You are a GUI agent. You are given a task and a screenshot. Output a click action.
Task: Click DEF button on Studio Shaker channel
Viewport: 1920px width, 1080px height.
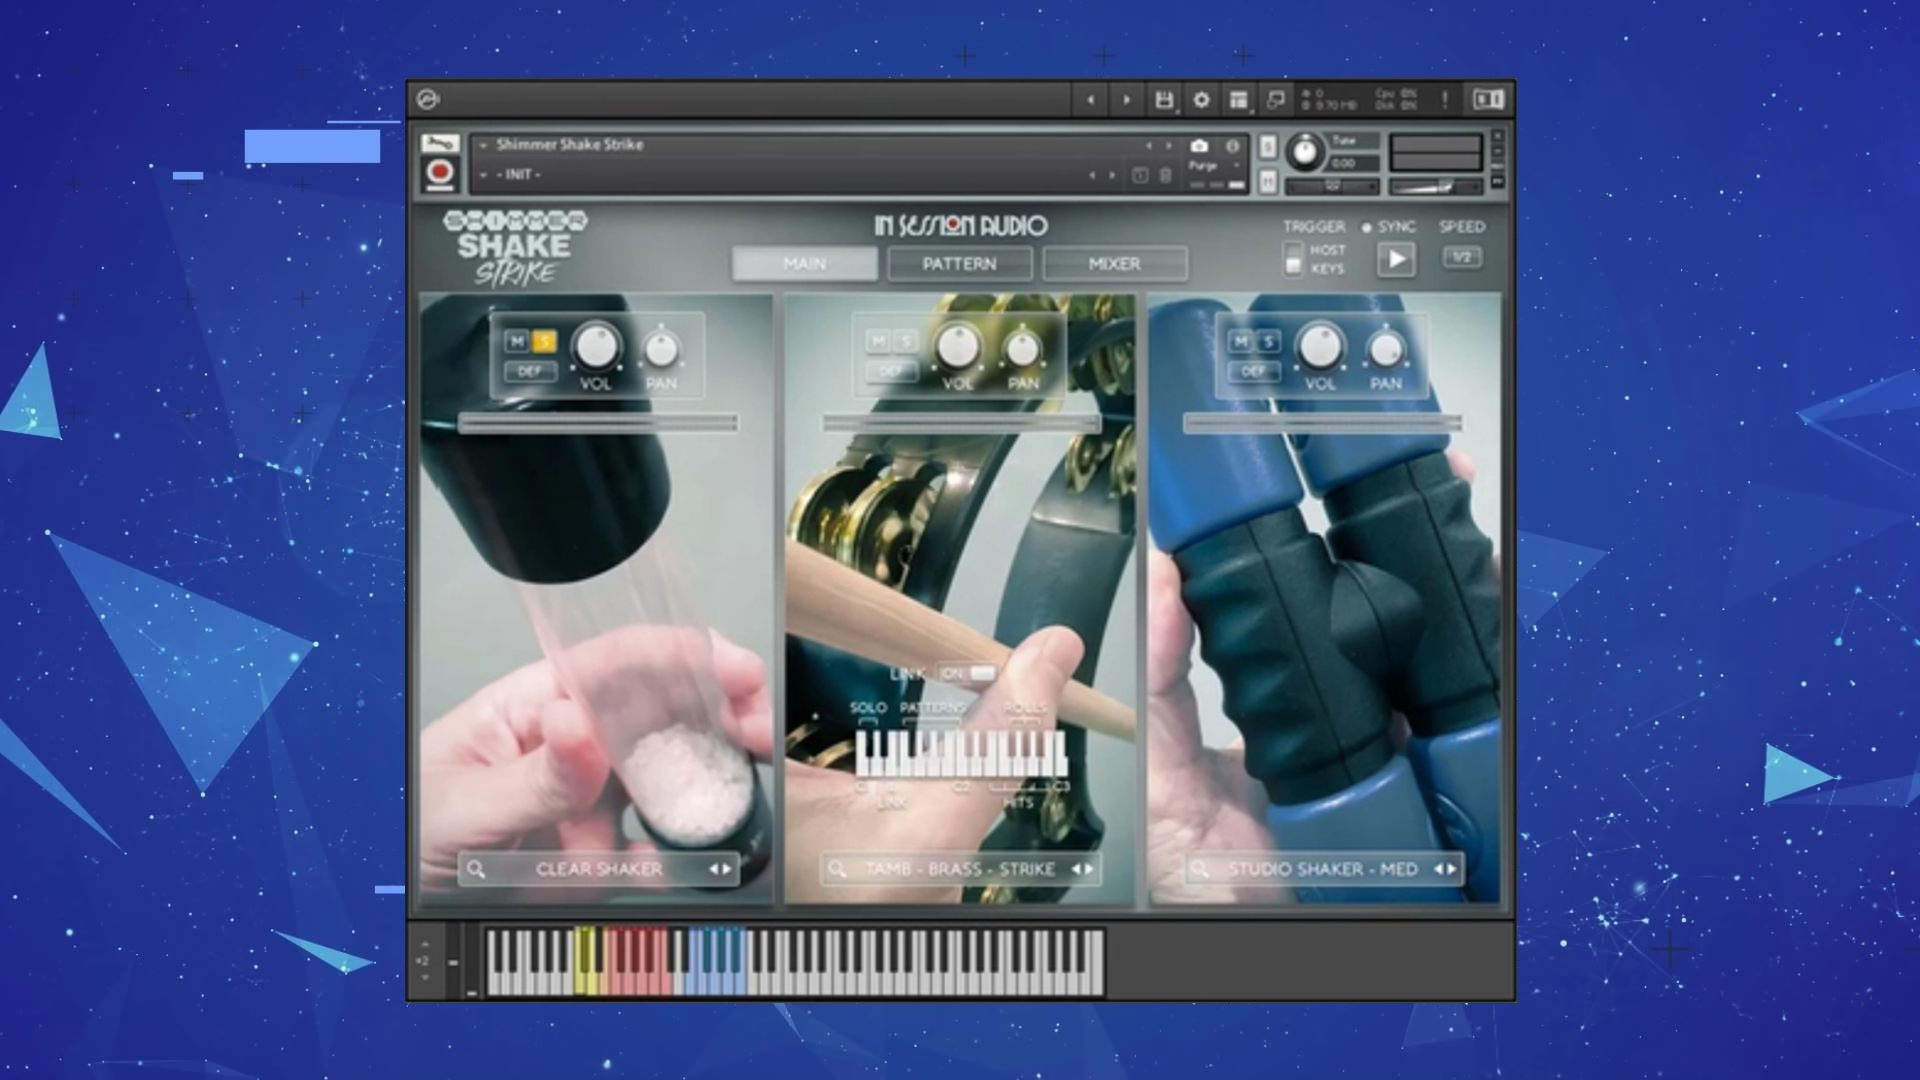[x=1254, y=371]
